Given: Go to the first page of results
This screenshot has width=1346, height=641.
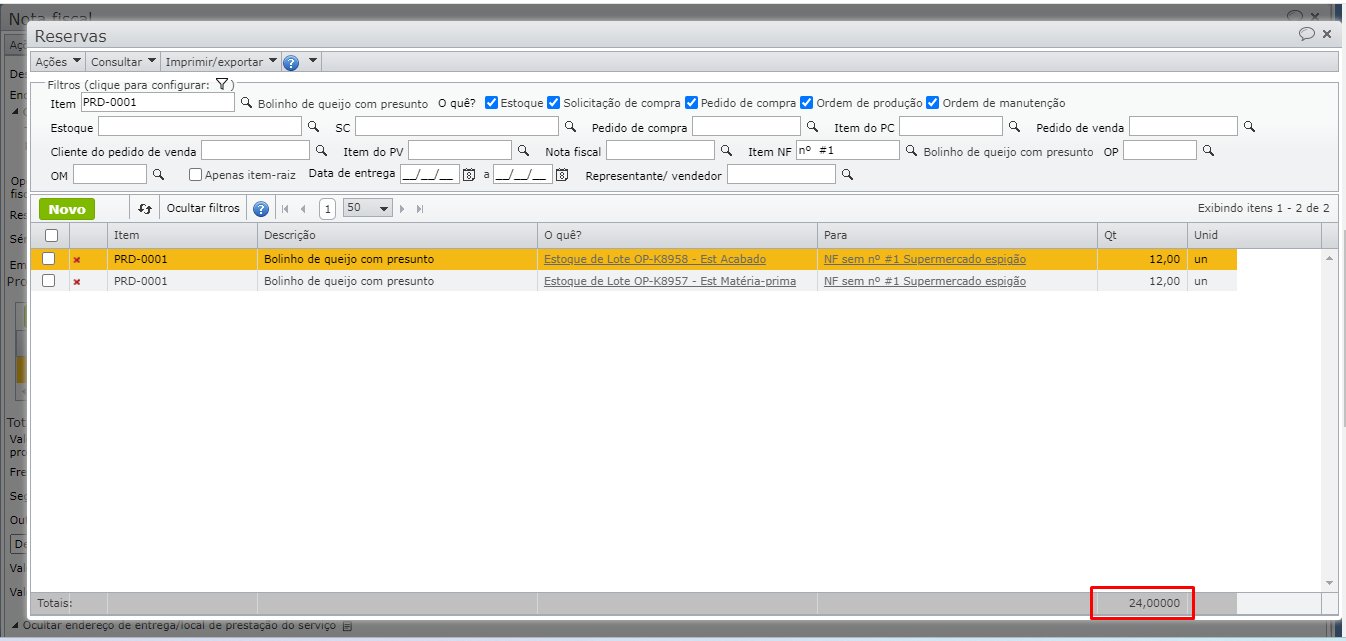Looking at the screenshot, I should [x=285, y=209].
